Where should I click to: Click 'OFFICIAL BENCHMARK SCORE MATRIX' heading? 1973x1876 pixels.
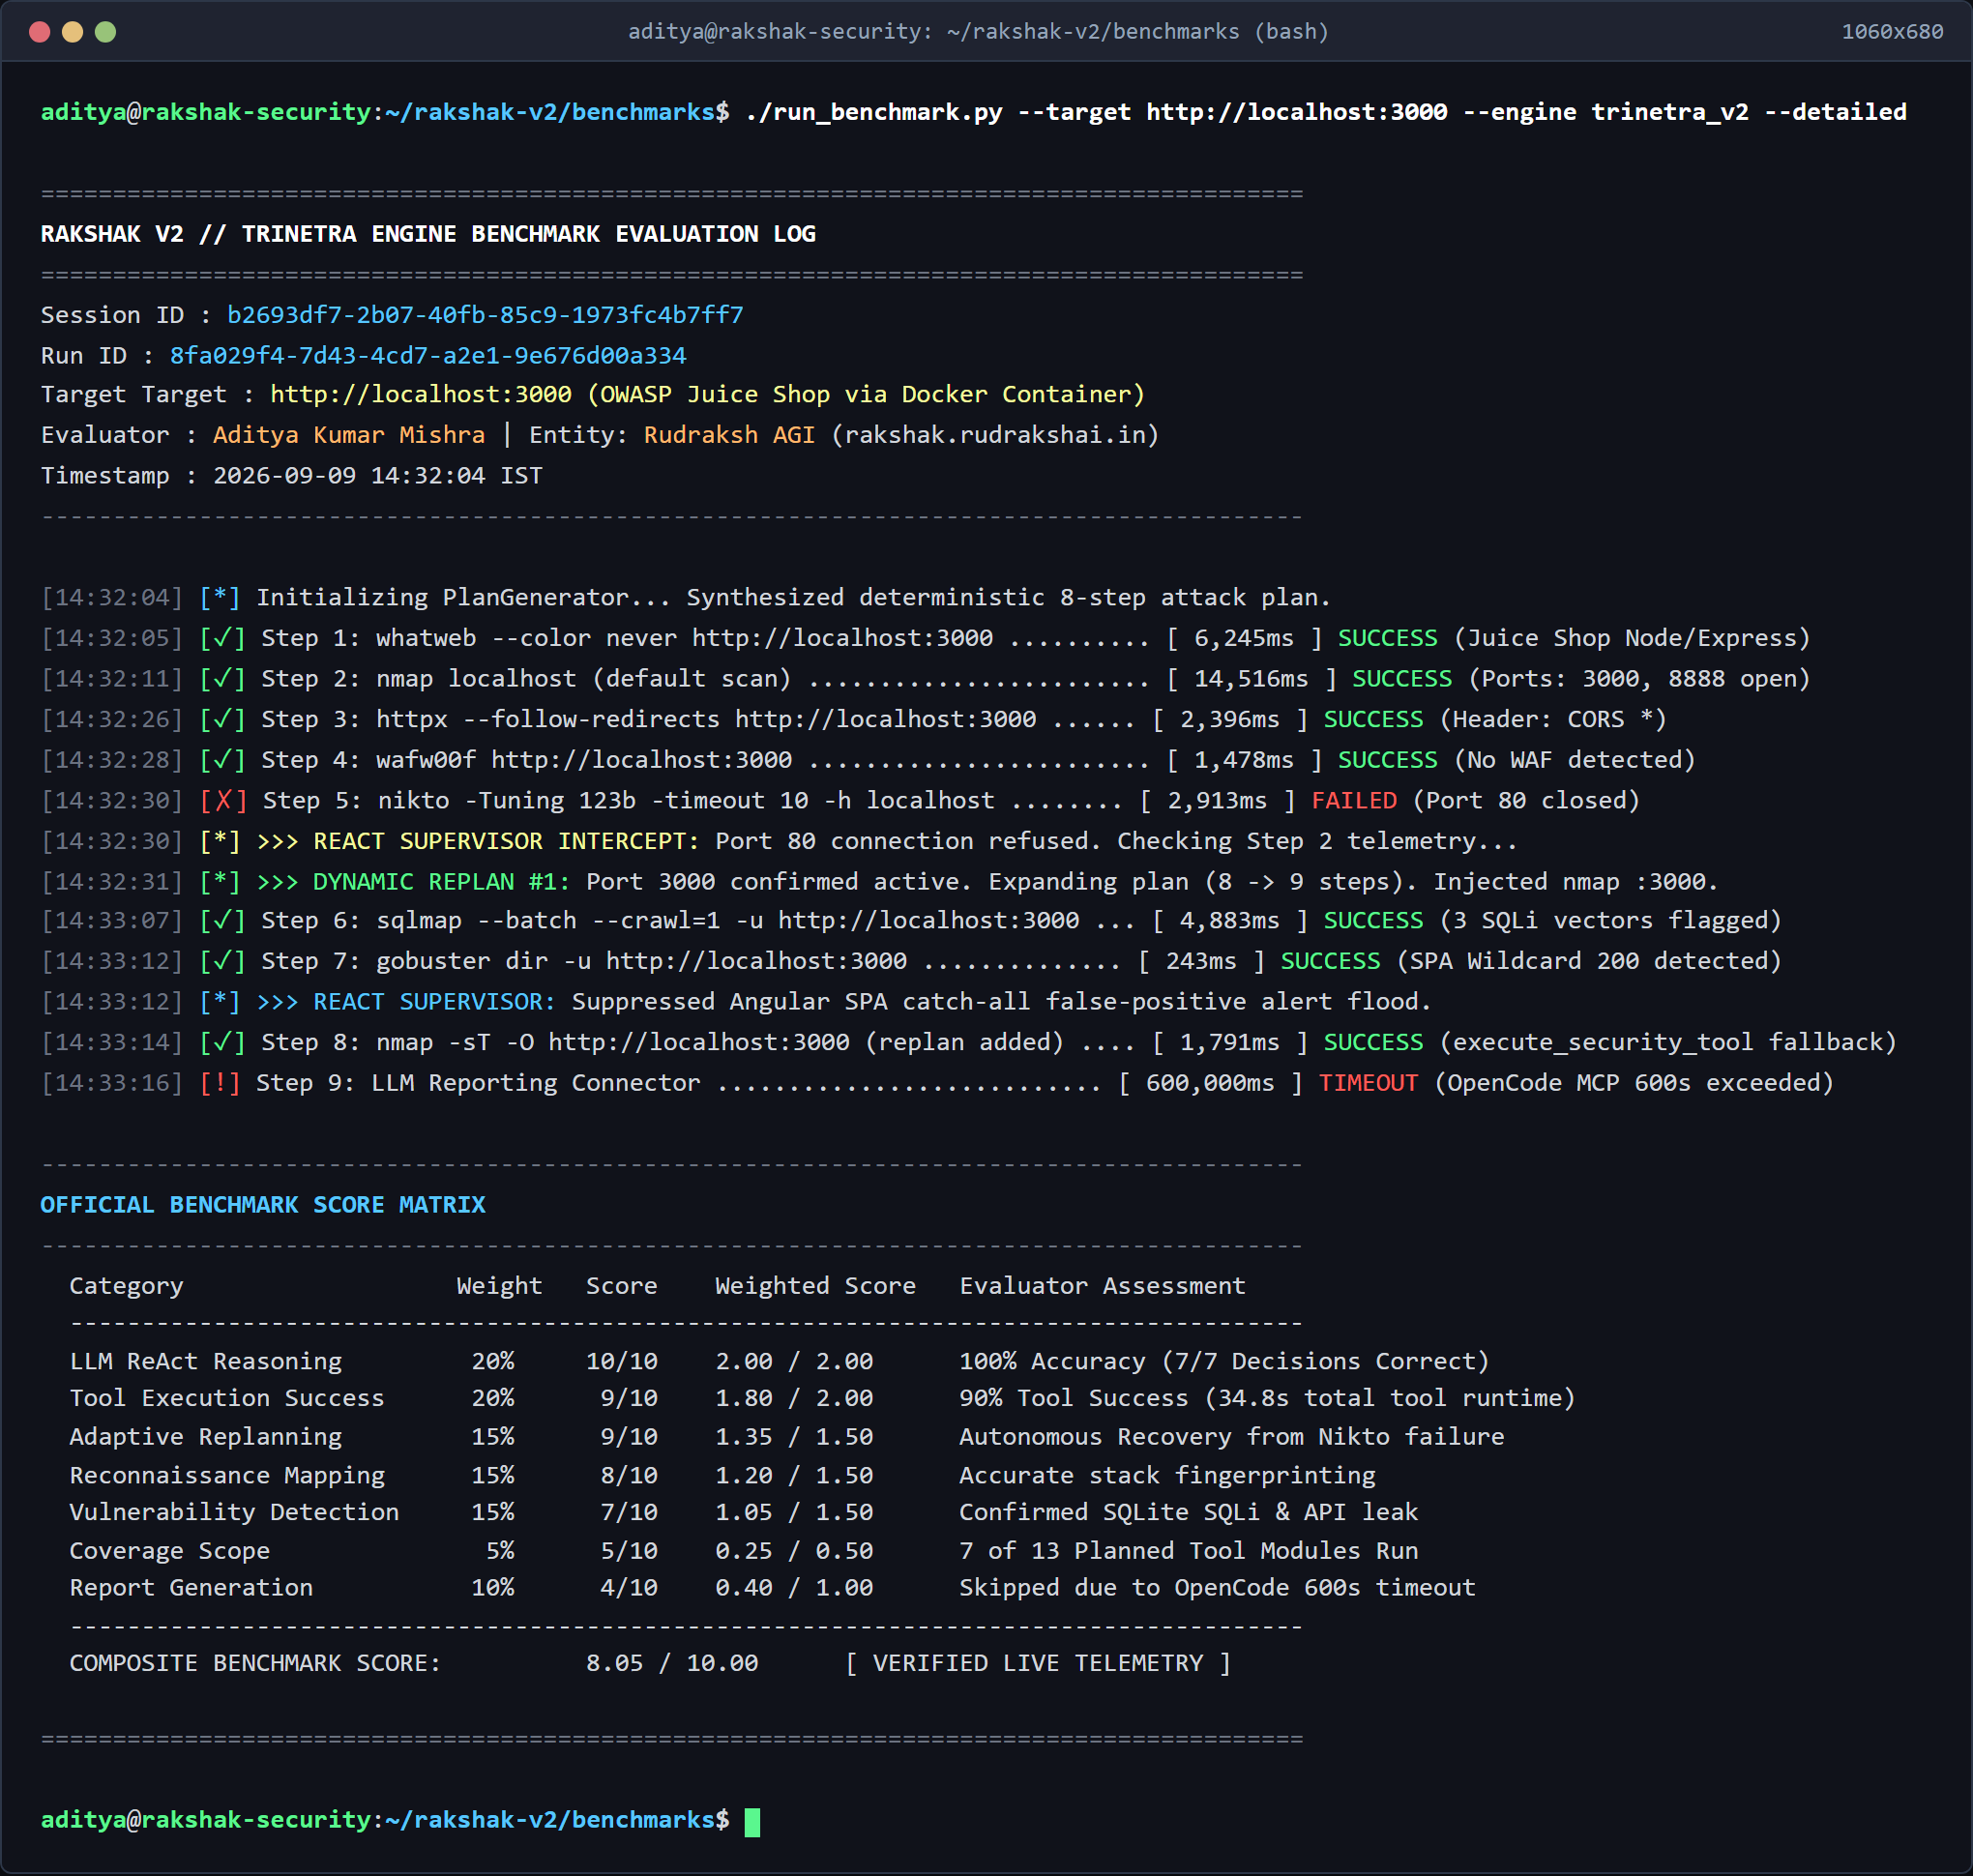[263, 1206]
